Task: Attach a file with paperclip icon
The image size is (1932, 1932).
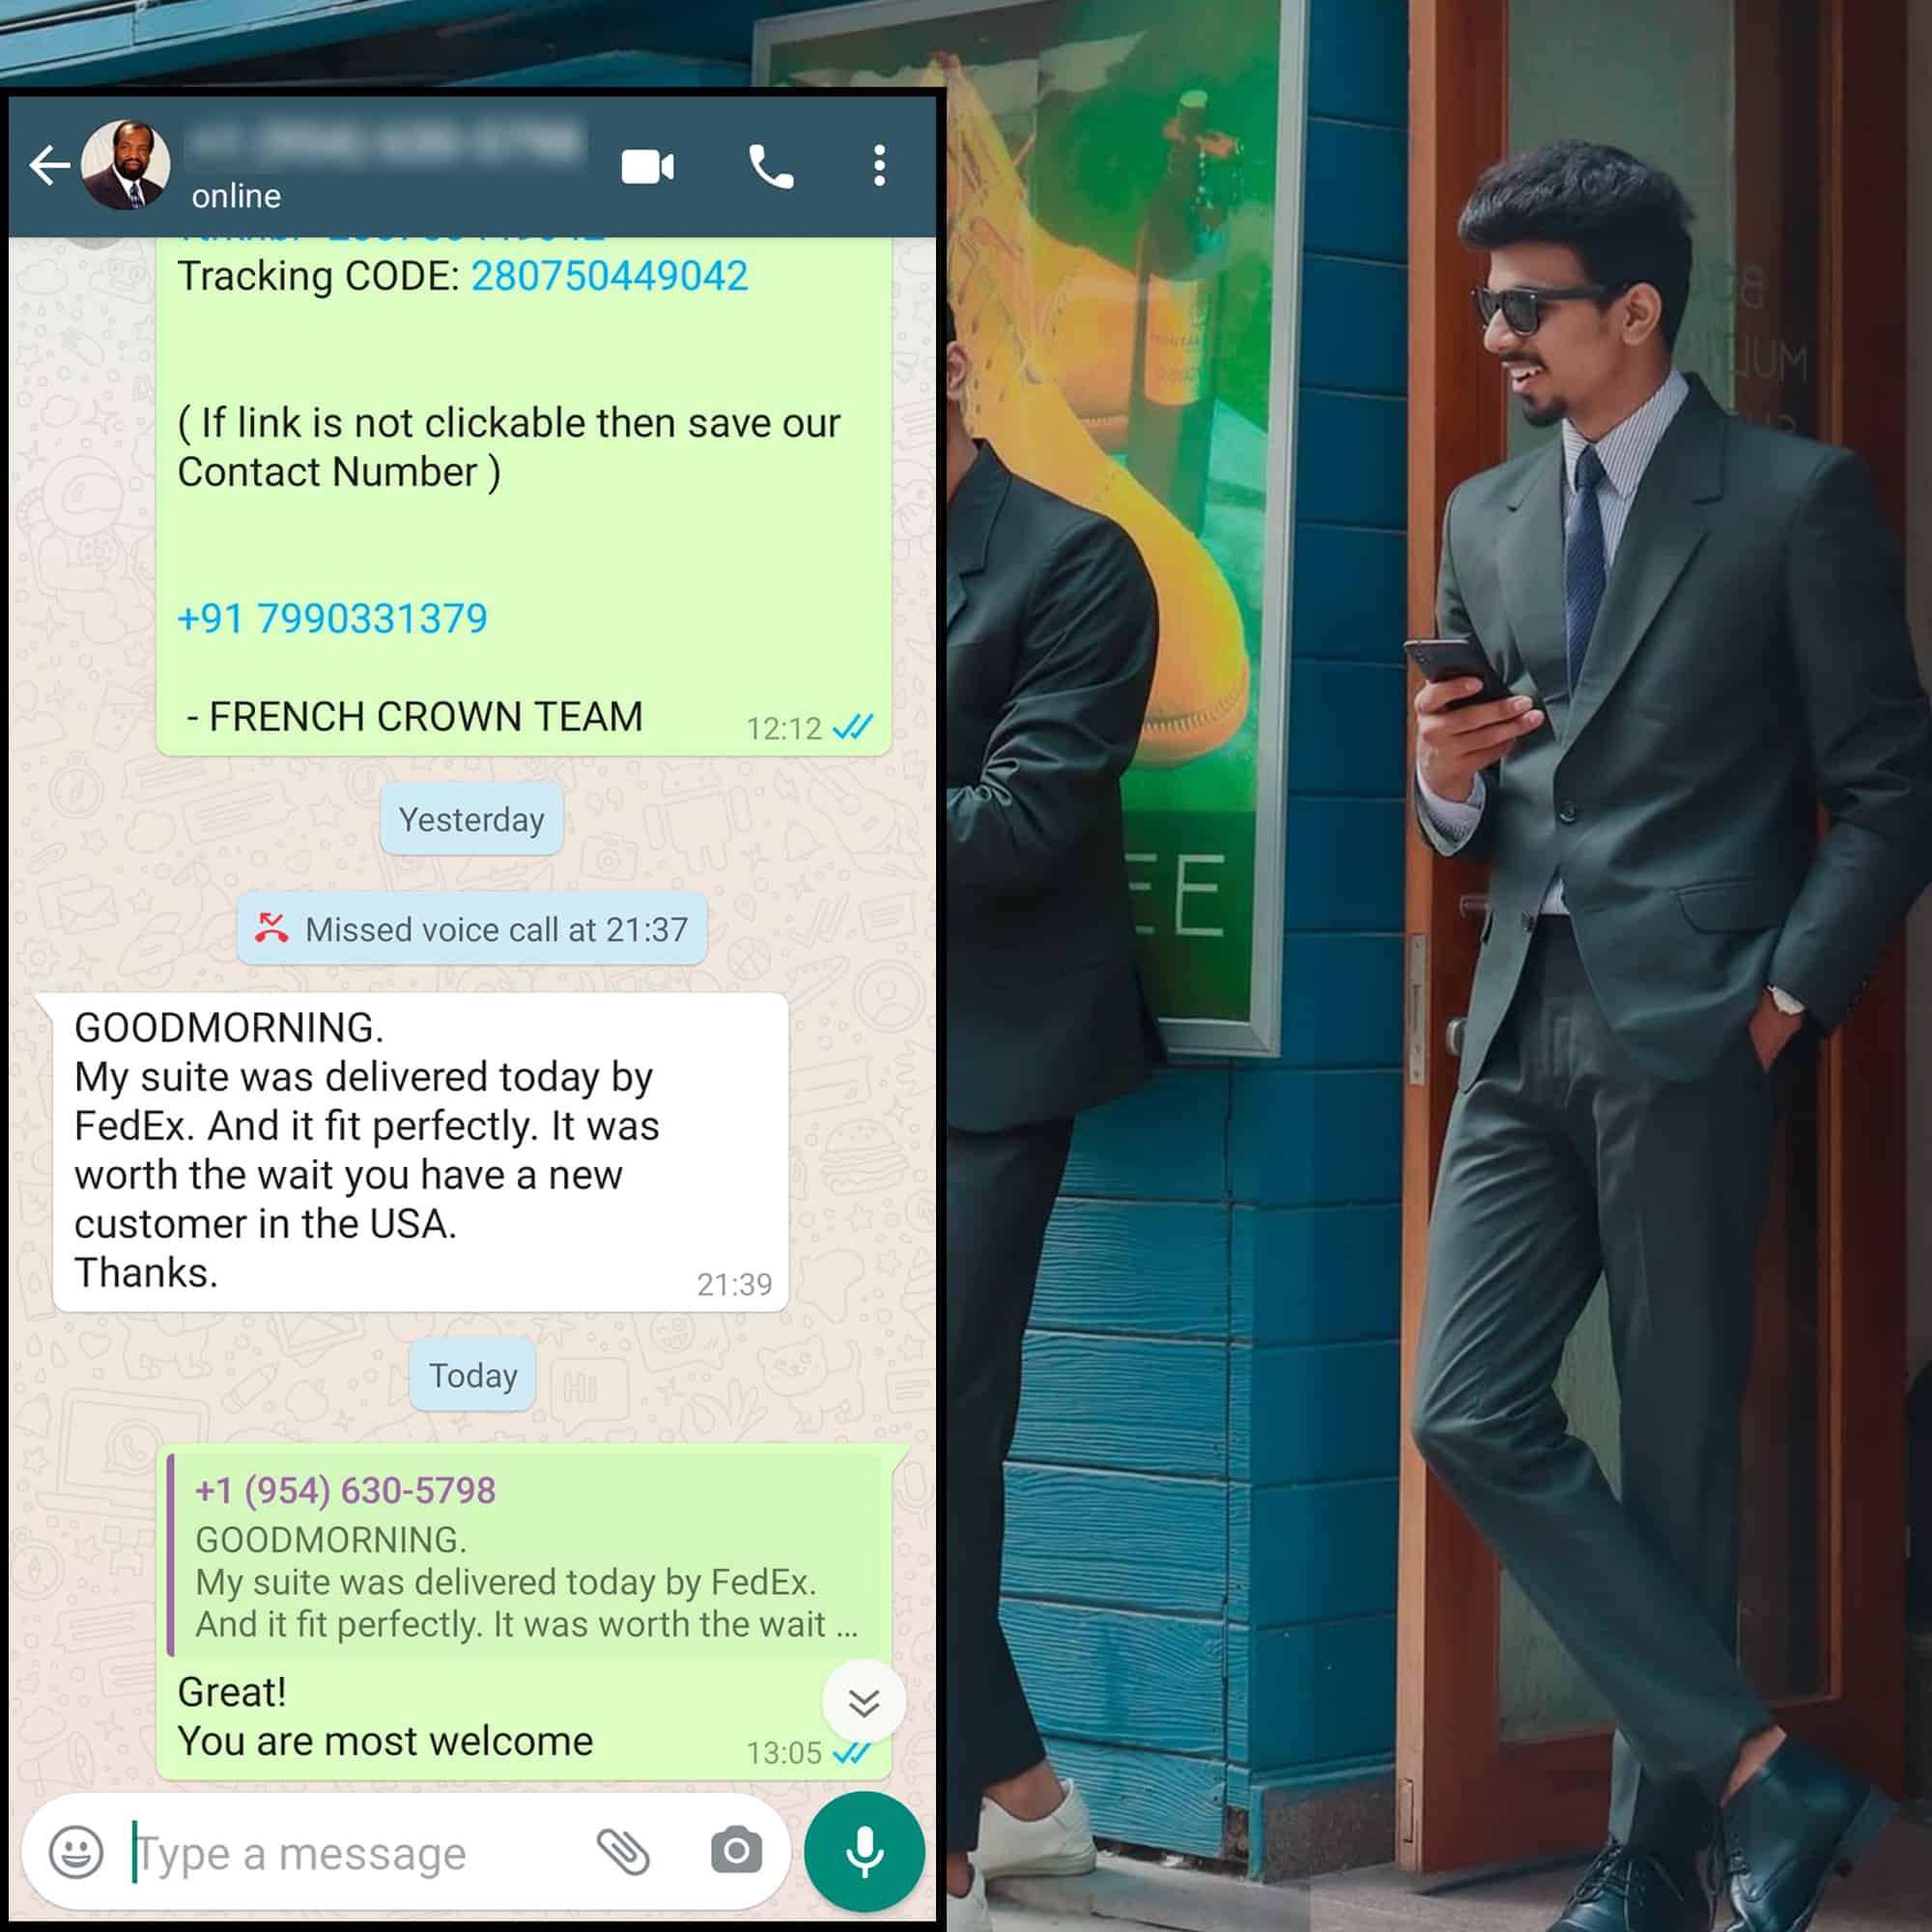Action: (623, 1852)
